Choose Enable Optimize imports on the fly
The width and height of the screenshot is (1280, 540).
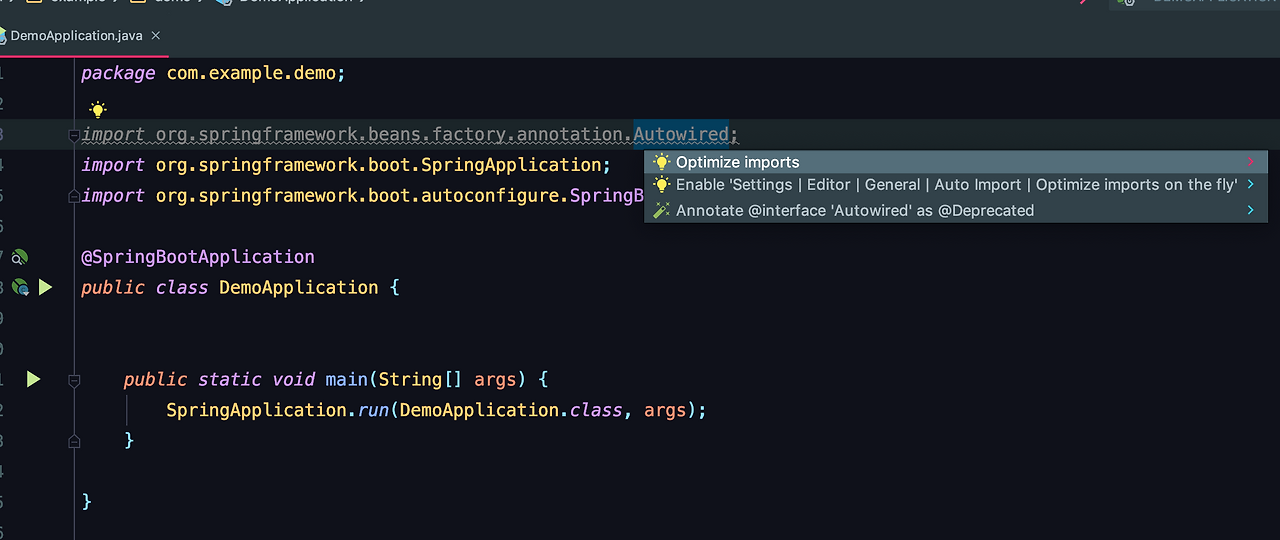tap(956, 184)
